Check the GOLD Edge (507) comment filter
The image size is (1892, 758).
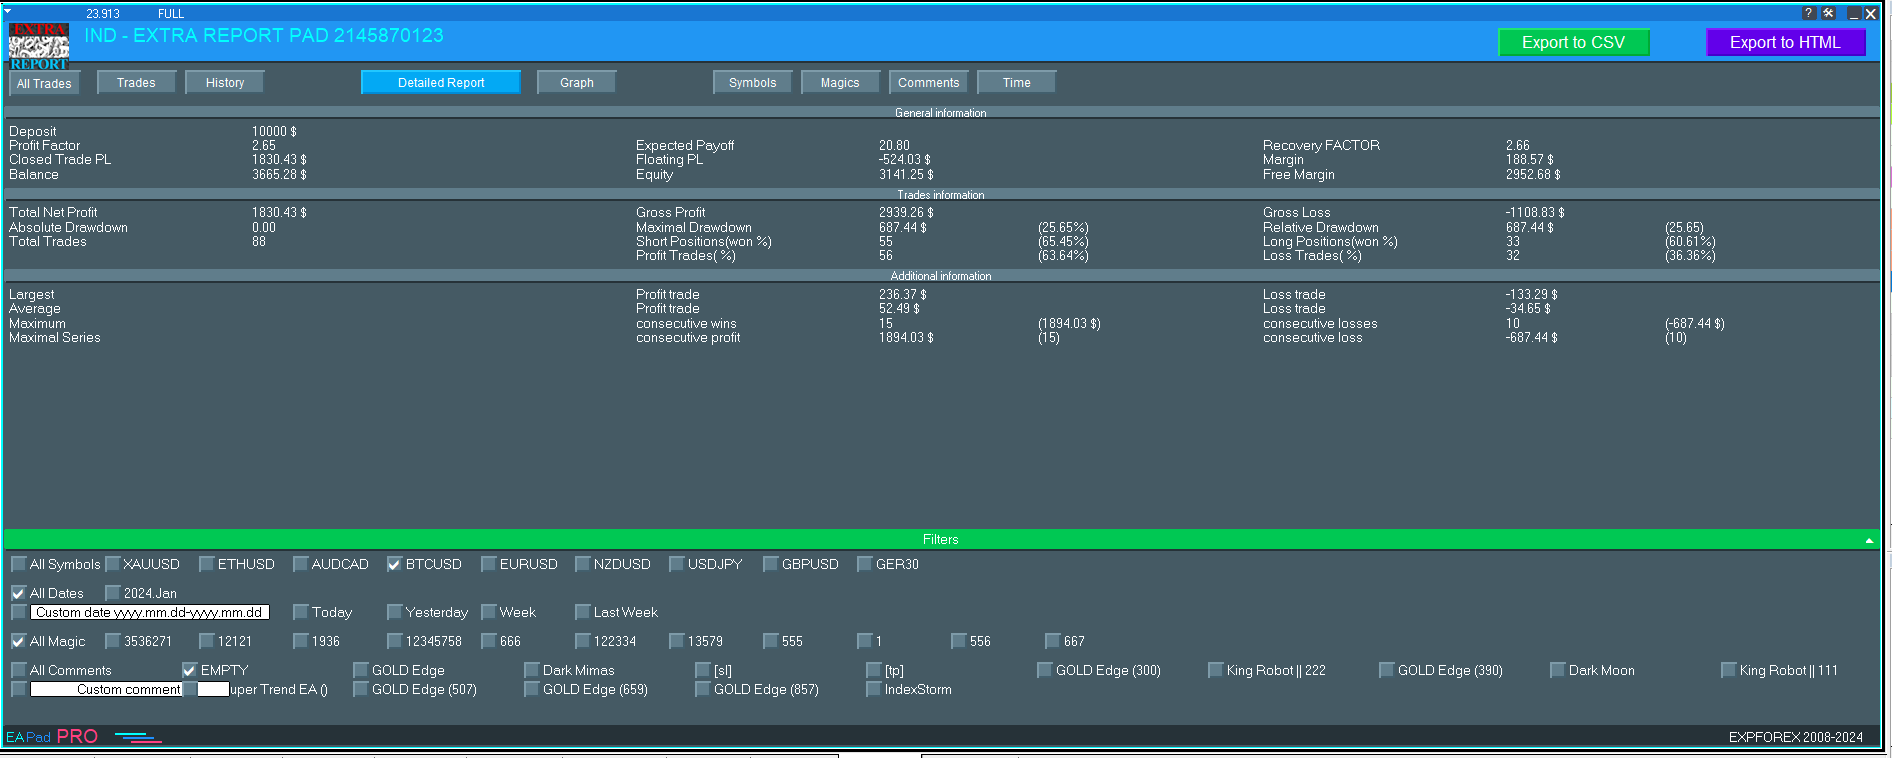(x=360, y=689)
